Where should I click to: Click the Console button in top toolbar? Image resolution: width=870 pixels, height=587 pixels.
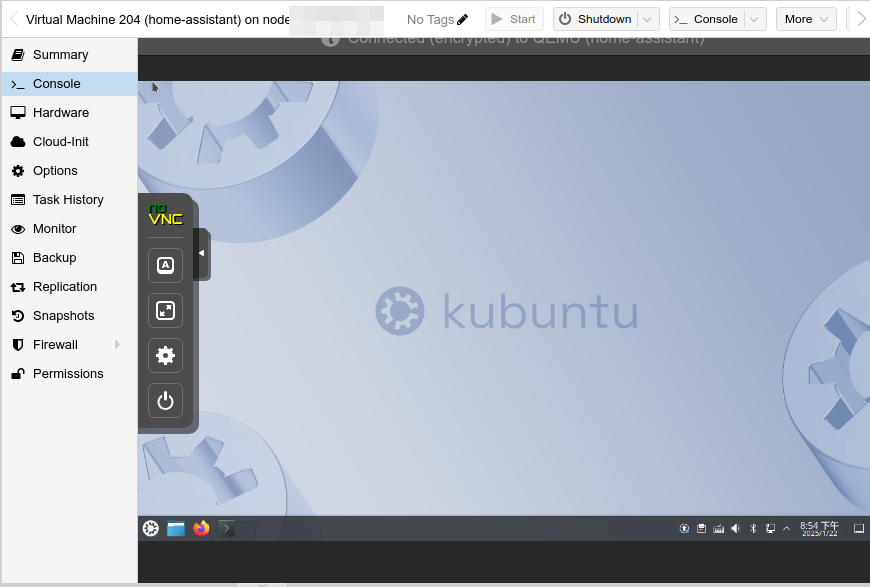point(706,19)
